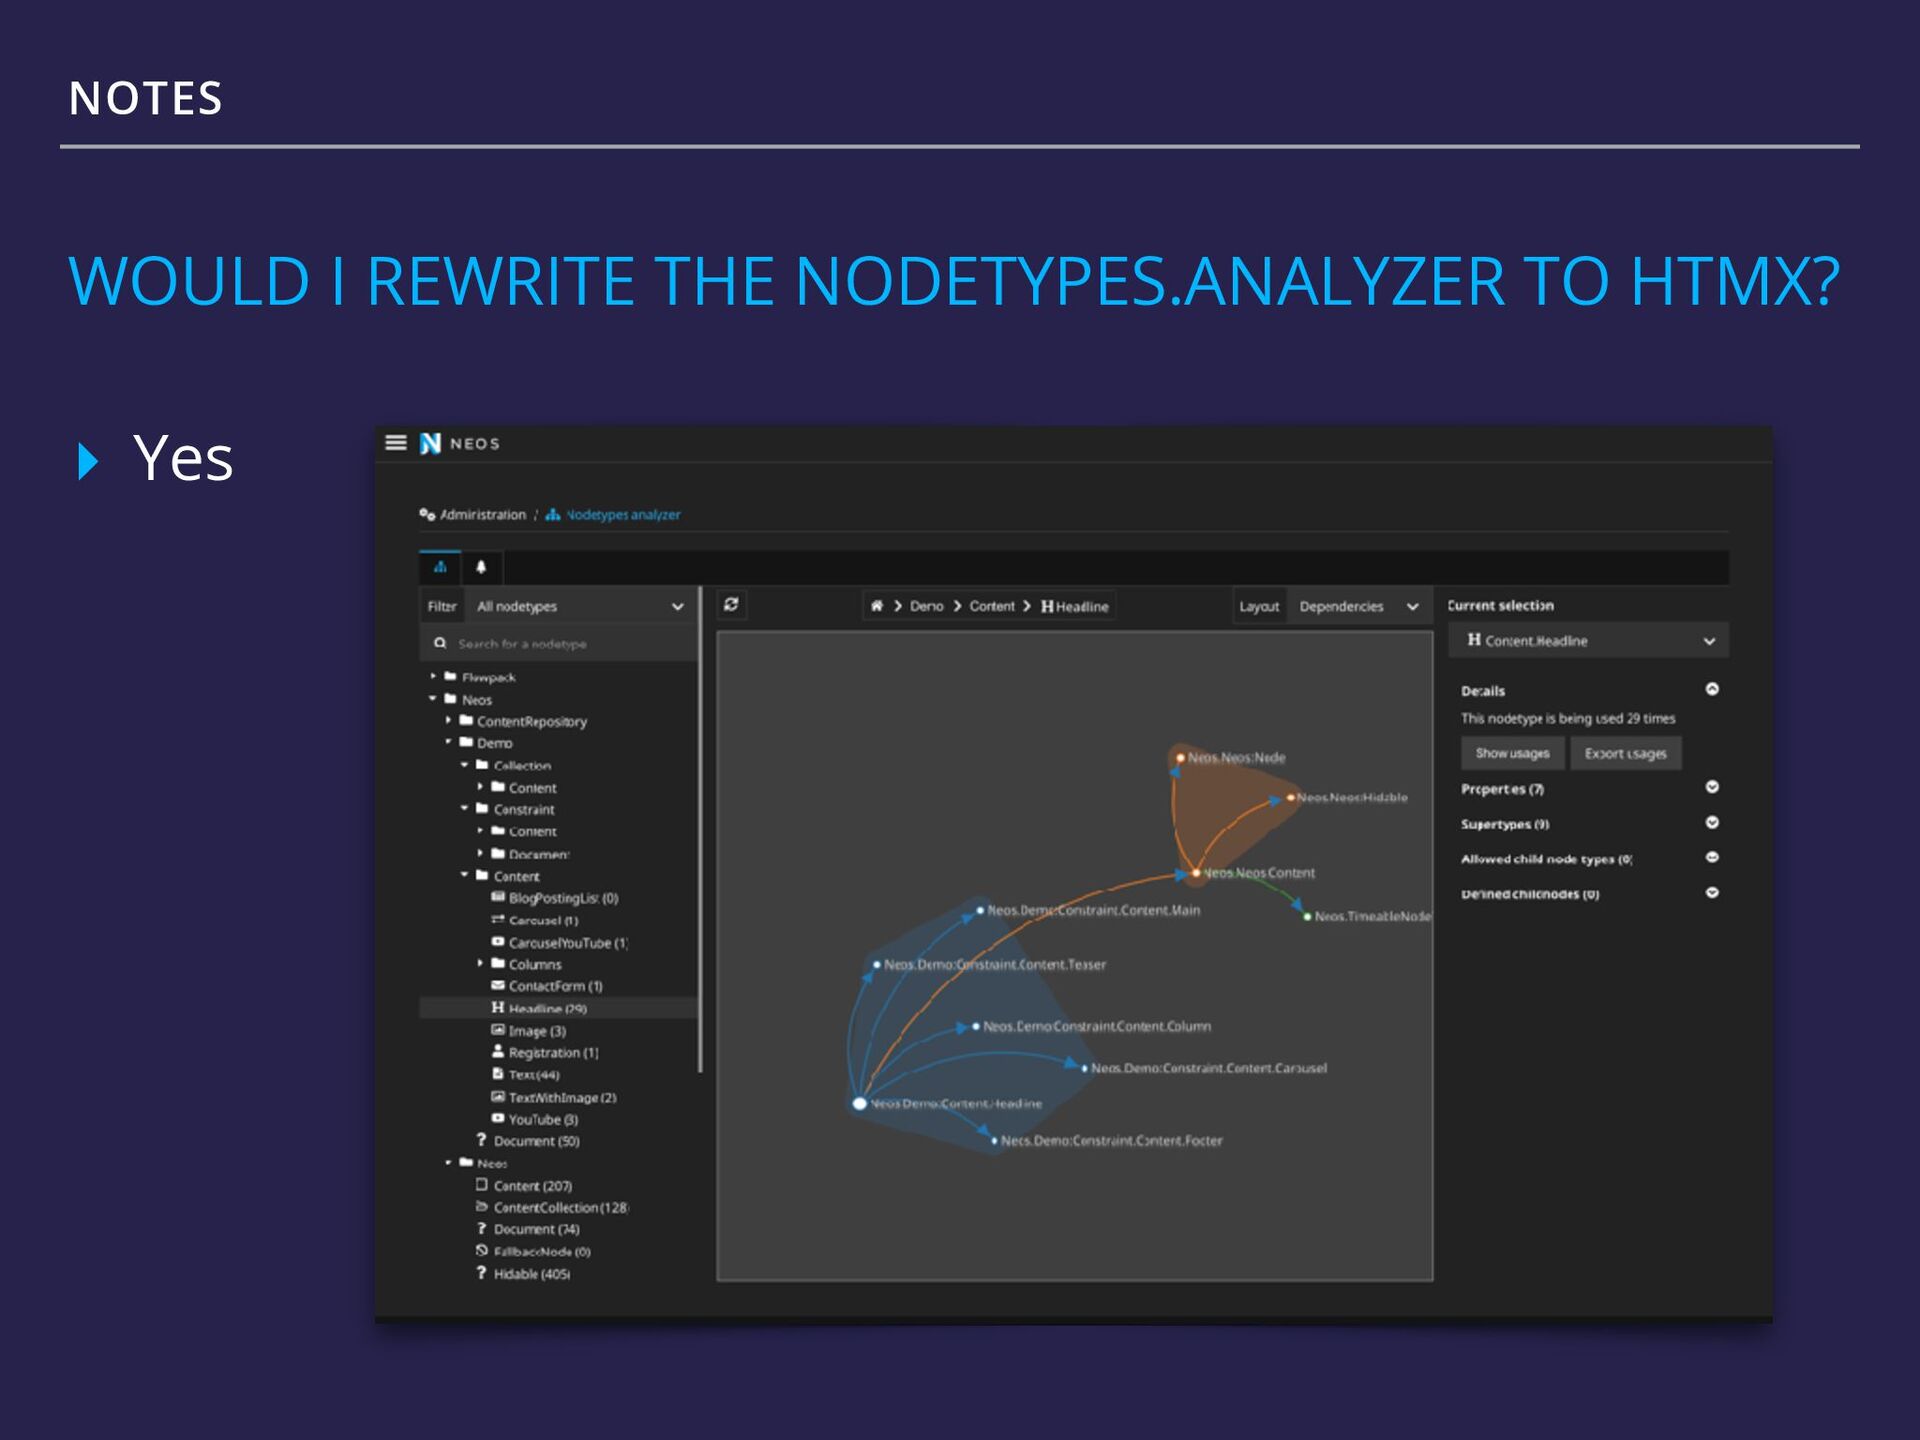1920x1440 pixels.
Task: Click the Neos.Demo:Content.Headline graph node
Action: pos(860,1104)
